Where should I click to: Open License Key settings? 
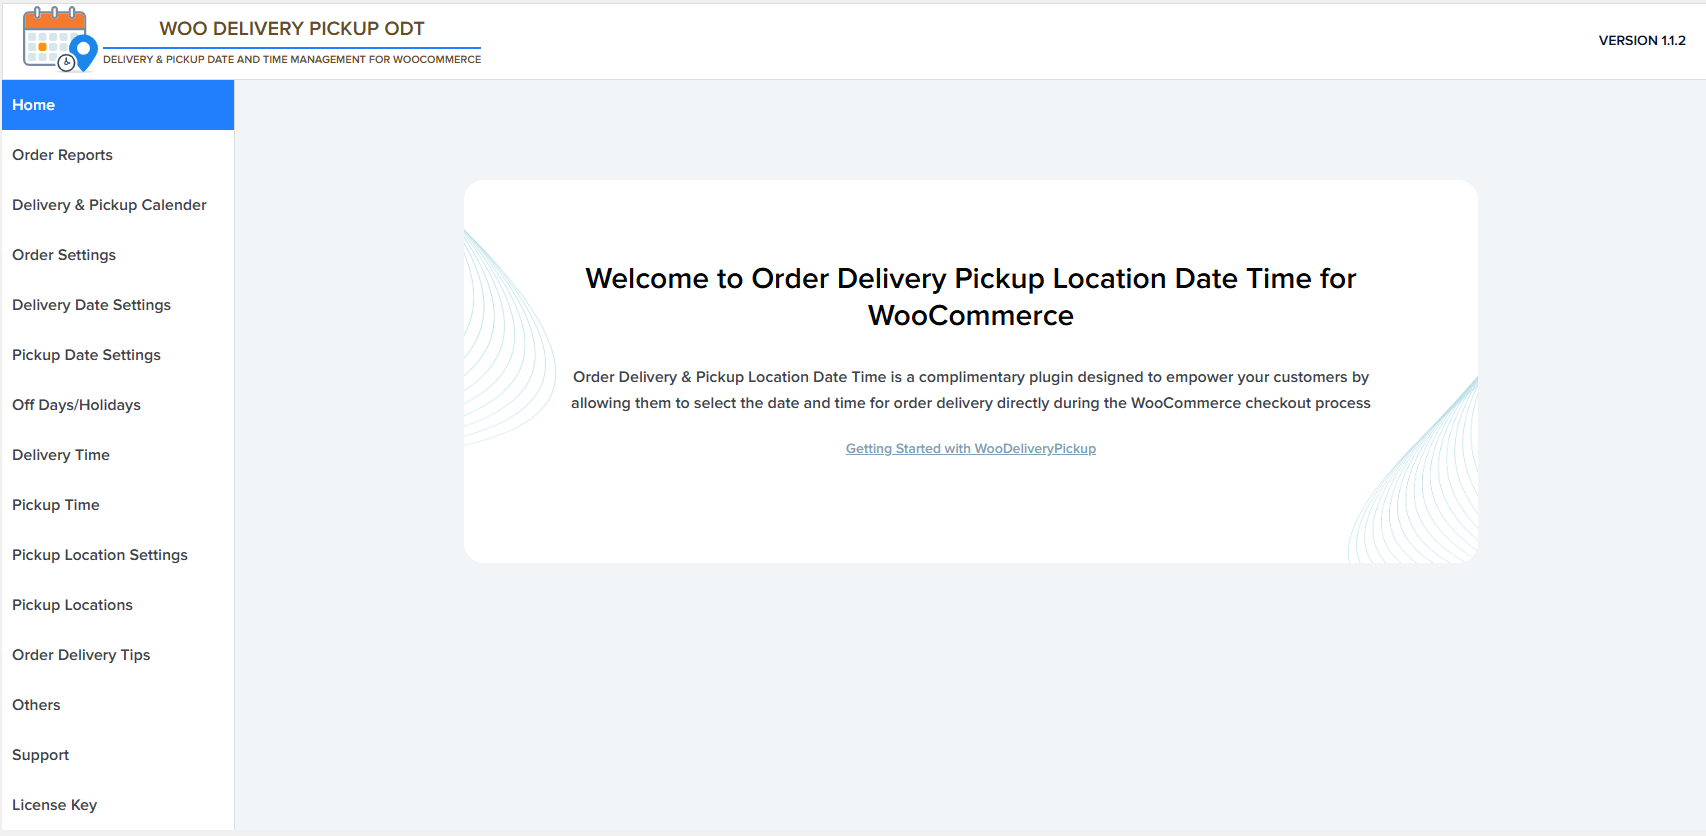(55, 805)
